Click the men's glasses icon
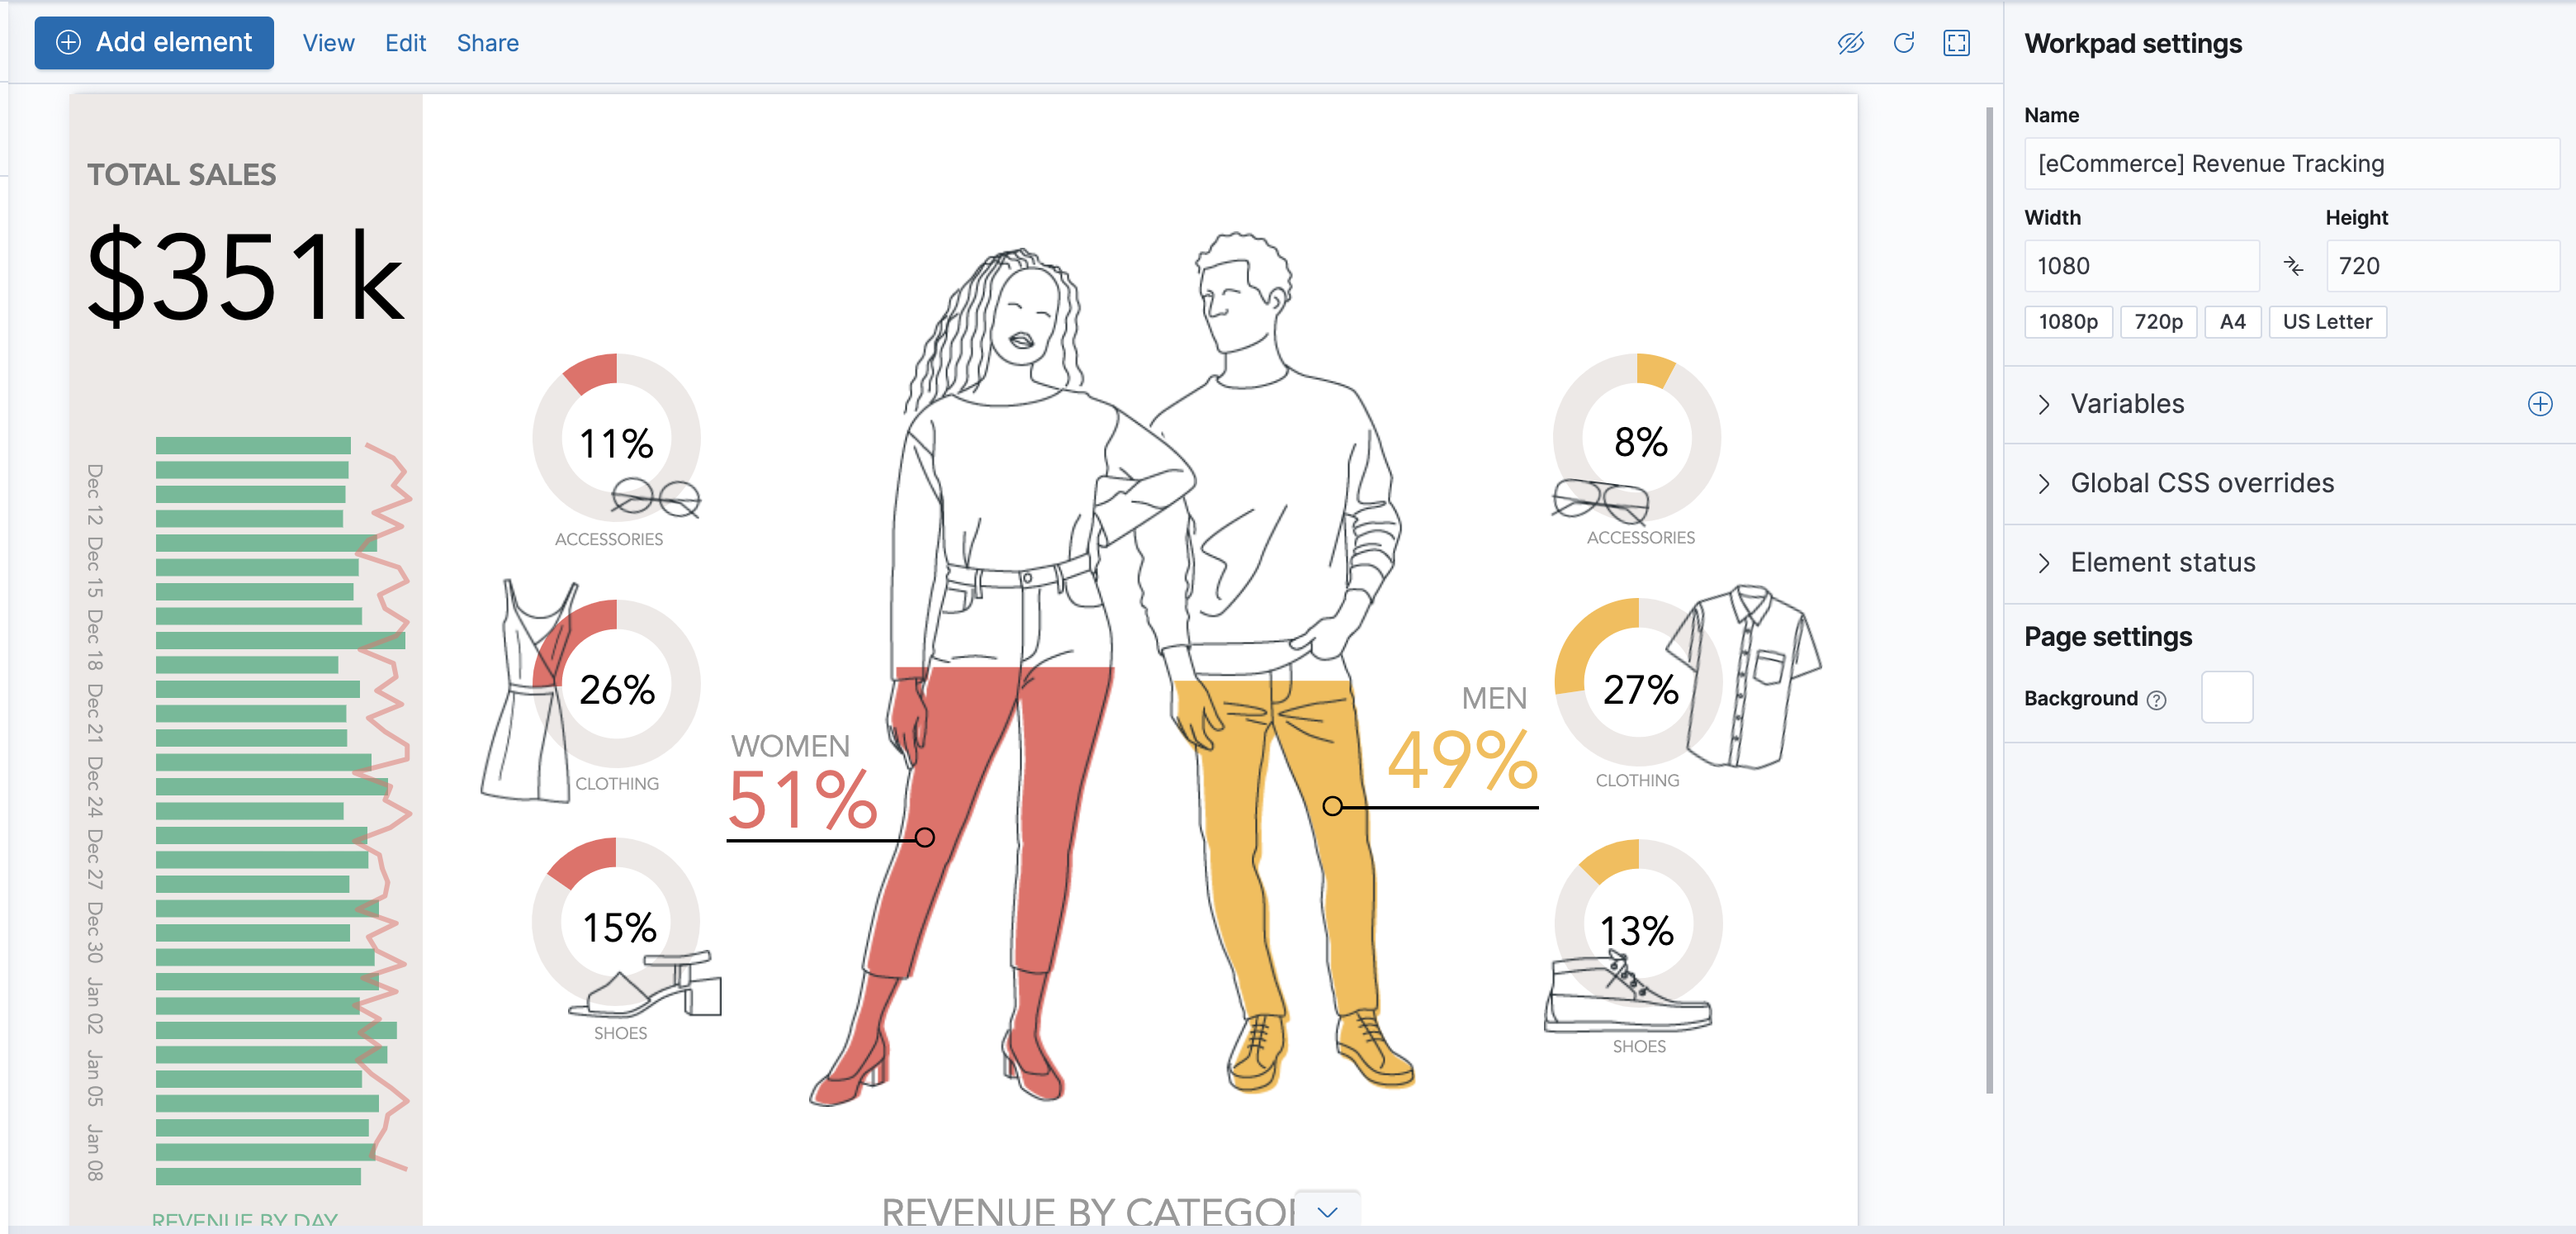2576x1234 pixels. (1600, 501)
